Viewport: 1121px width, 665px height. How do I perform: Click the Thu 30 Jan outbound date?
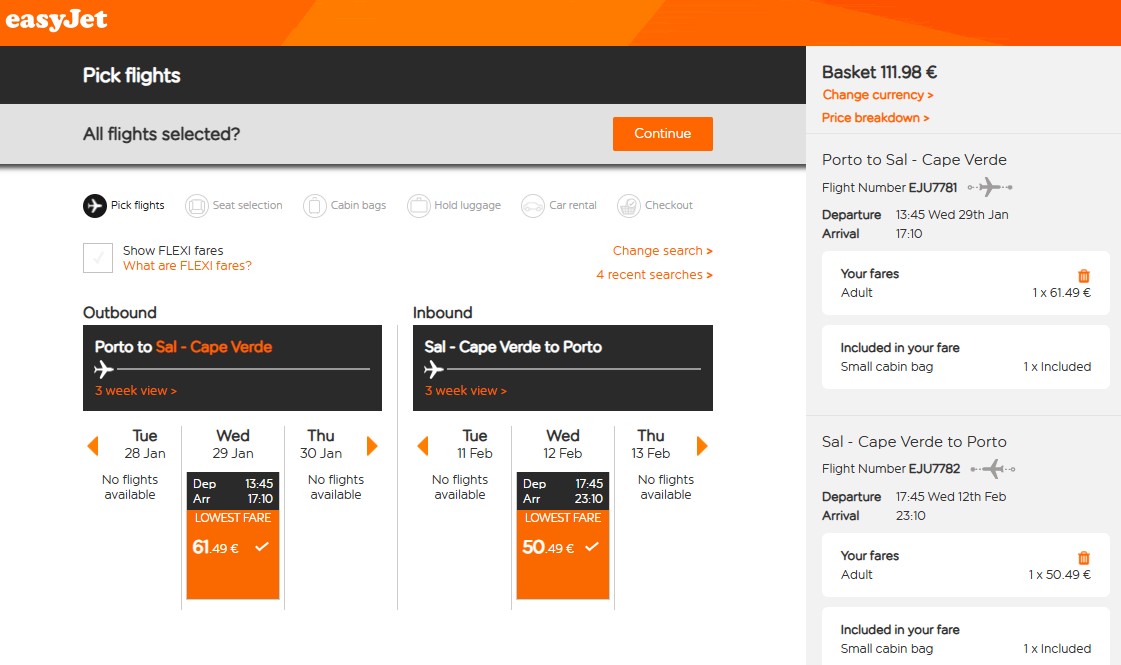(321, 444)
